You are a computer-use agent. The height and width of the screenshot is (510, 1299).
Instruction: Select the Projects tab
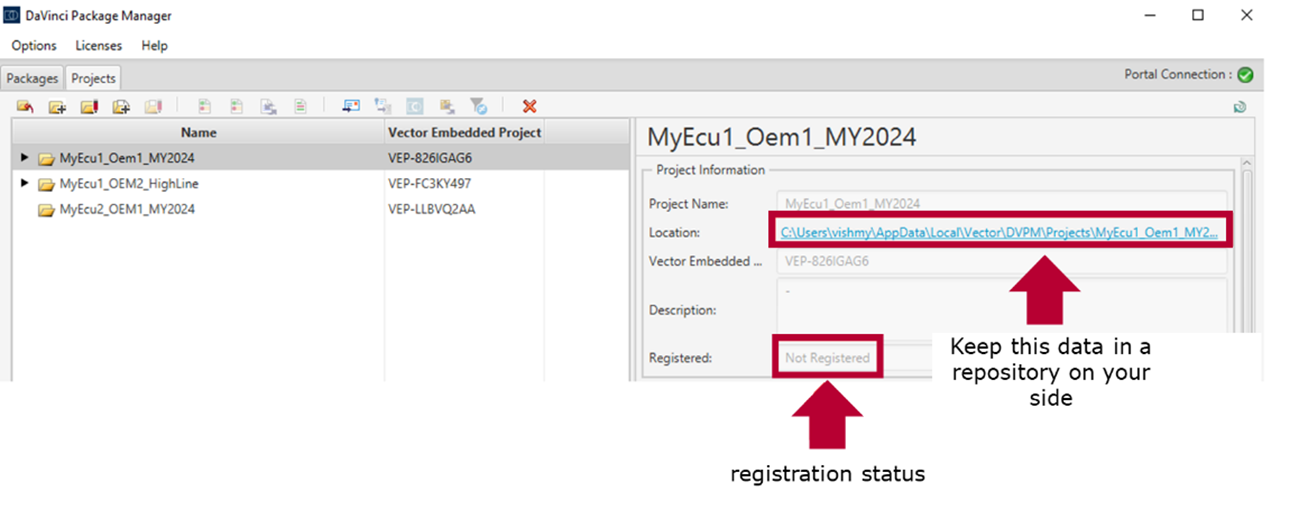[x=93, y=78]
